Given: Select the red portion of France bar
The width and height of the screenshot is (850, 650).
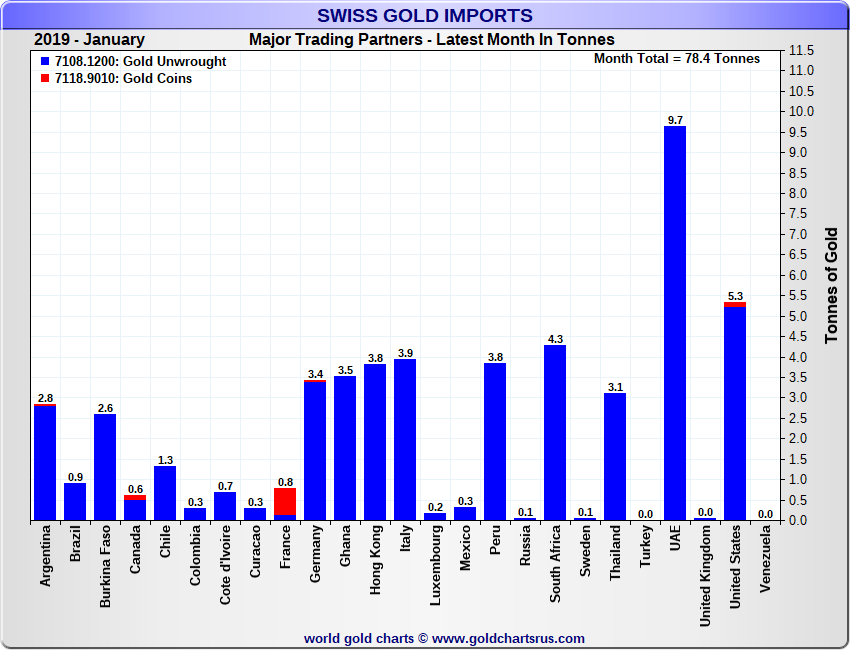Looking at the screenshot, I should pyautogui.click(x=285, y=501).
